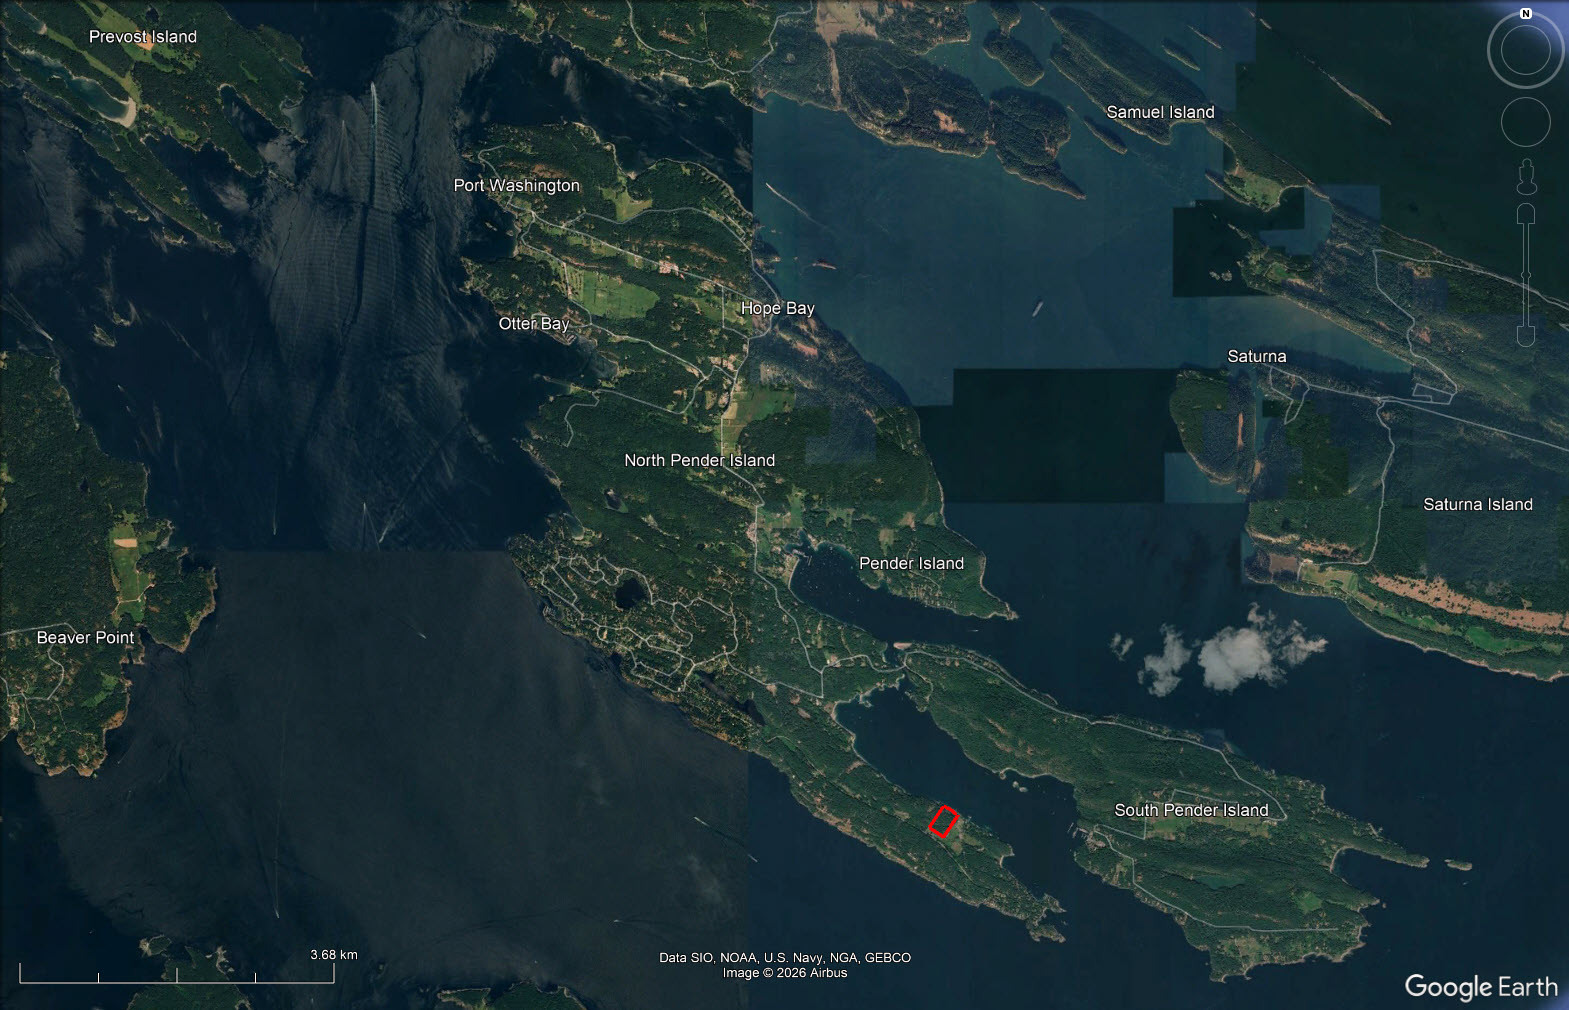This screenshot has width=1569, height=1010.
Task: Click the Move joystick circle below the compass
Action: point(1525,122)
